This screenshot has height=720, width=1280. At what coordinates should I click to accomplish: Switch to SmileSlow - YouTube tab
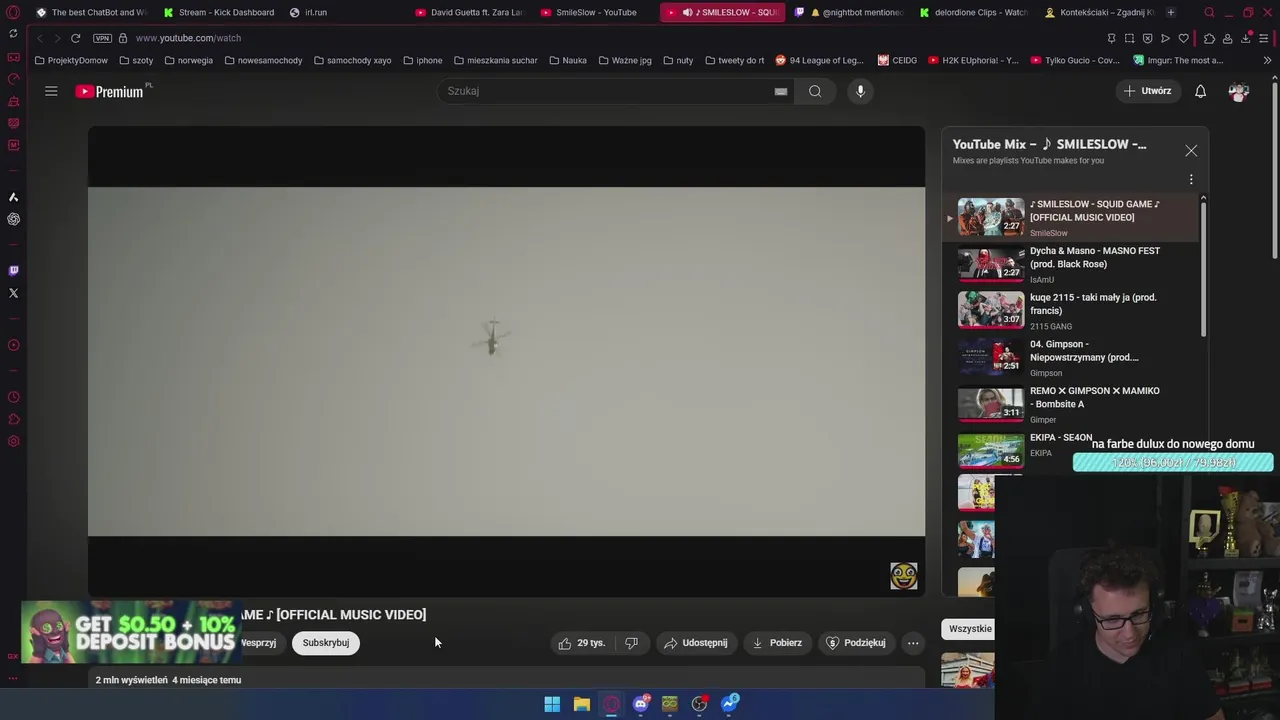[x=594, y=12]
